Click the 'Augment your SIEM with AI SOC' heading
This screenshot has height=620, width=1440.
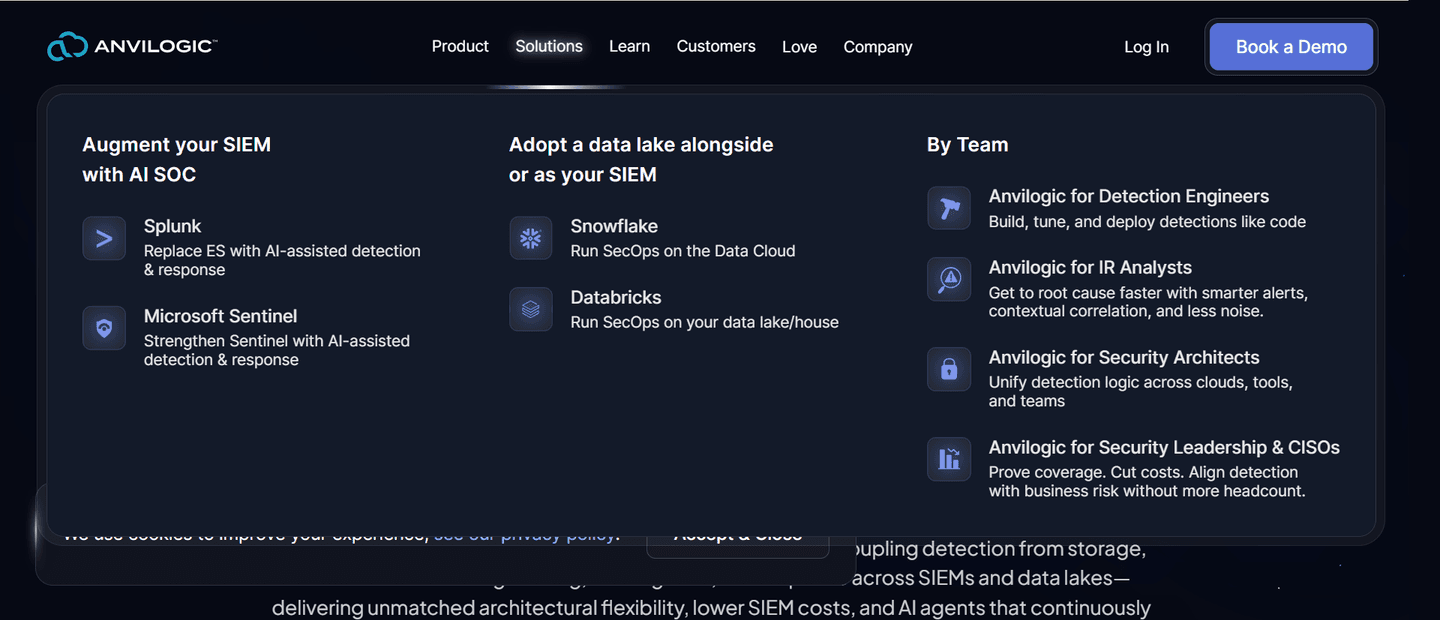(176, 159)
